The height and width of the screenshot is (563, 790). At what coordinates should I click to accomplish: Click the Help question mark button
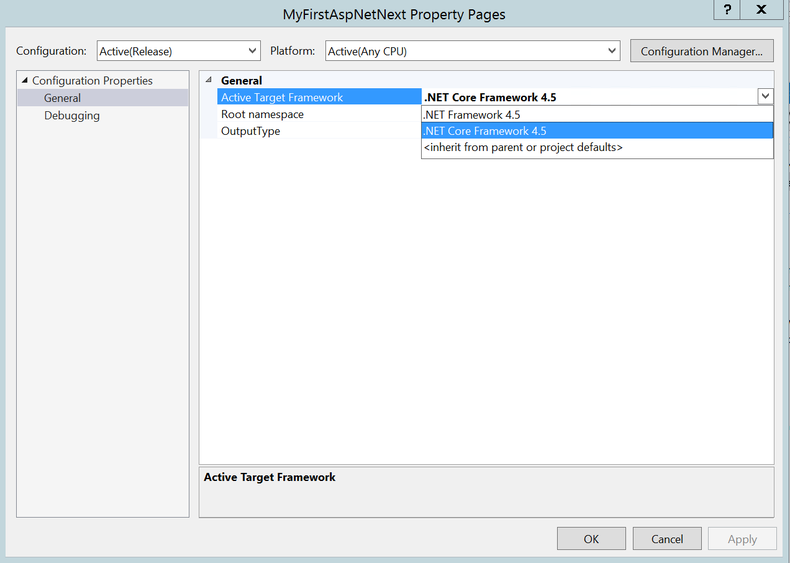pos(727,10)
